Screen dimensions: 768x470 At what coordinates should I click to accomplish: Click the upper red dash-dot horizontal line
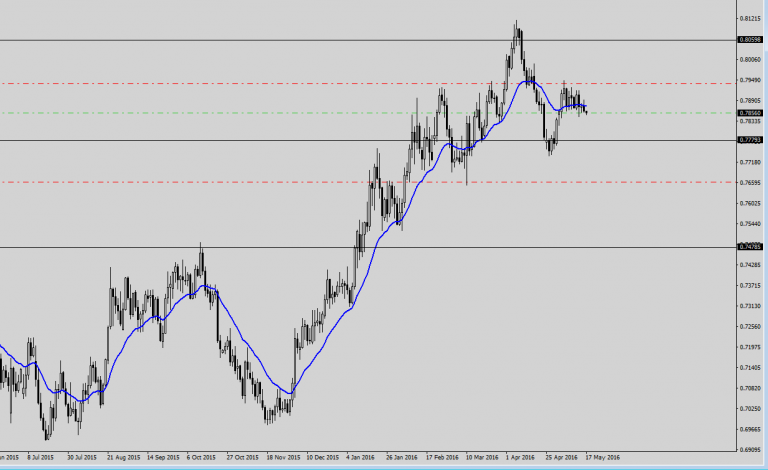pyautogui.click(x=300, y=83)
